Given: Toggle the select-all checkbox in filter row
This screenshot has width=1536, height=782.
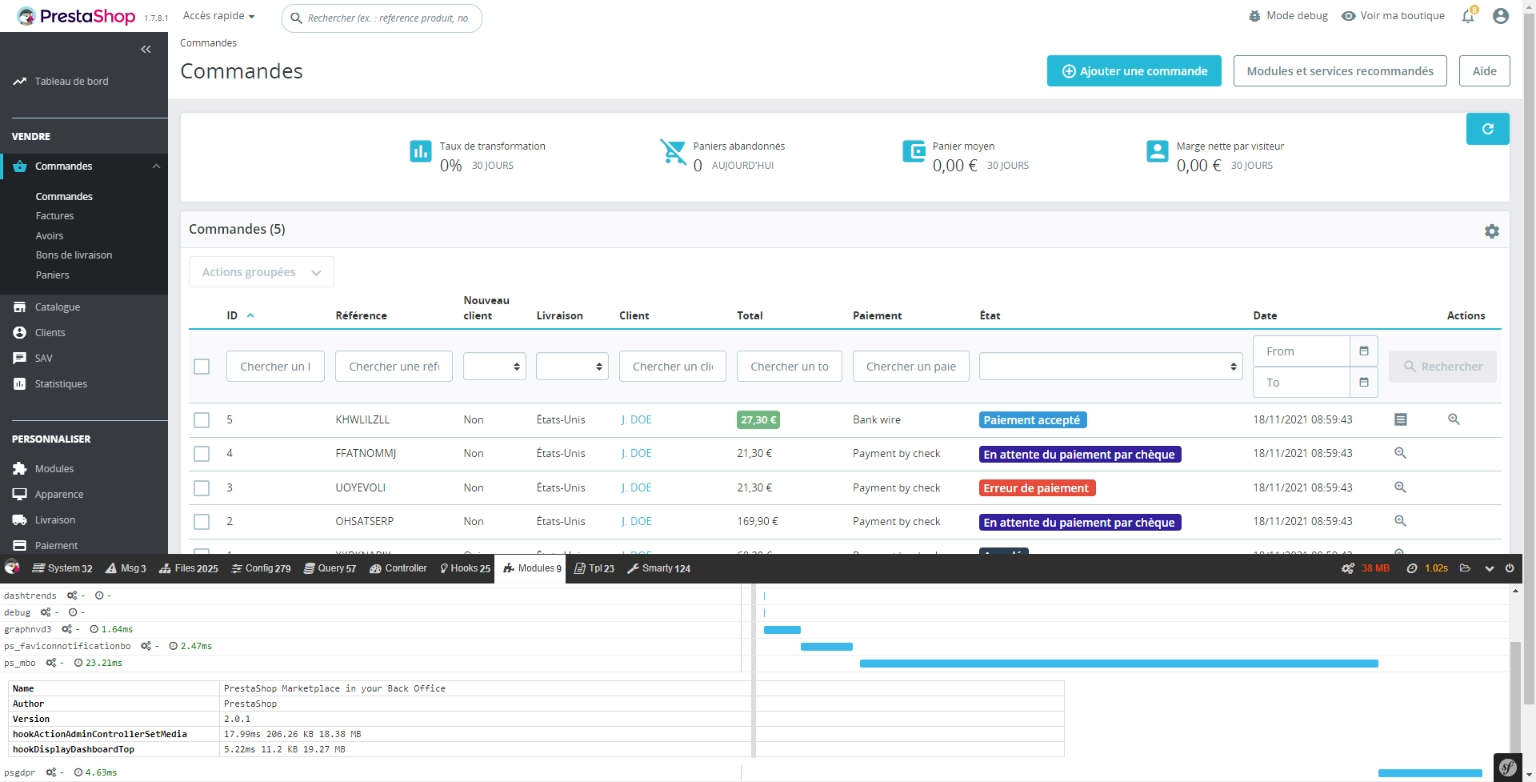Looking at the screenshot, I should click(x=202, y=367).
